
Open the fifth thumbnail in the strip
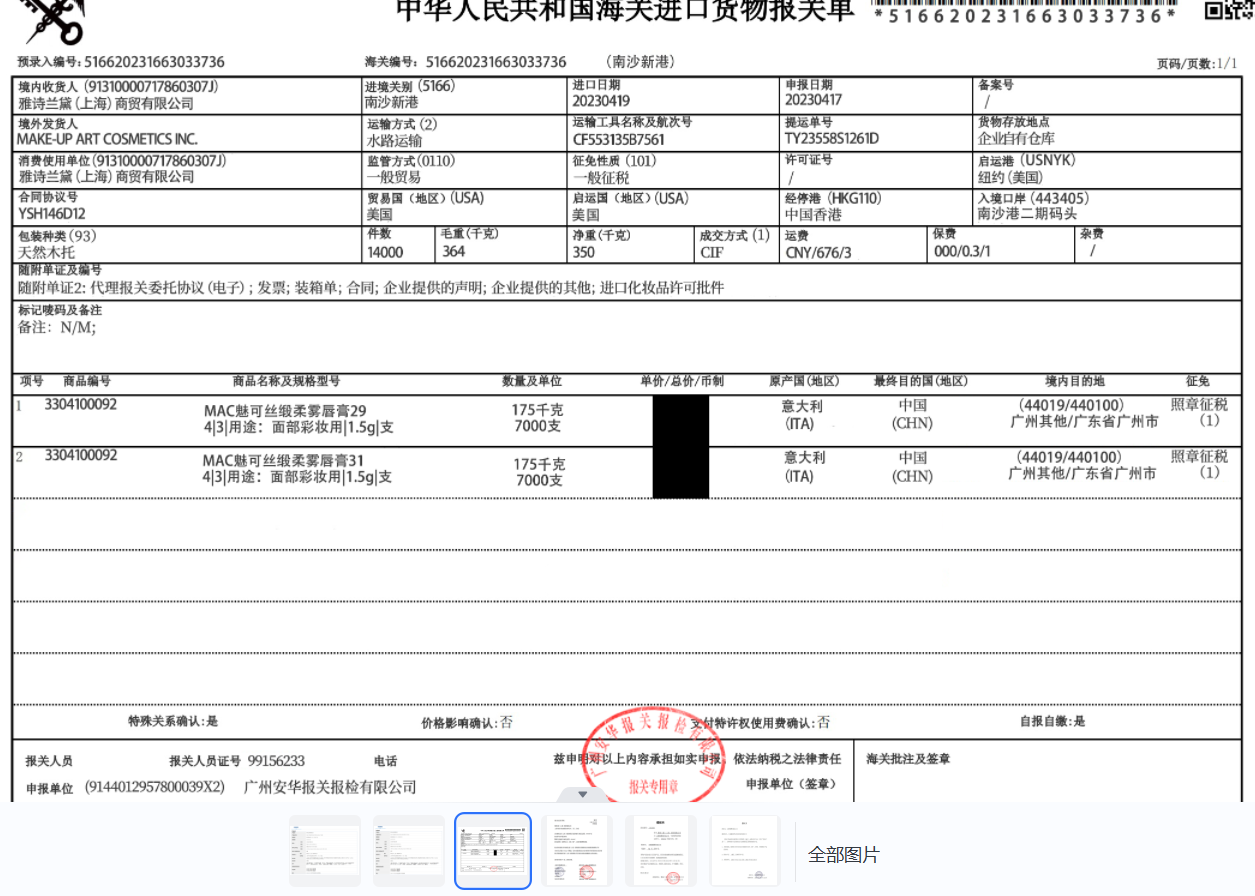661,851
